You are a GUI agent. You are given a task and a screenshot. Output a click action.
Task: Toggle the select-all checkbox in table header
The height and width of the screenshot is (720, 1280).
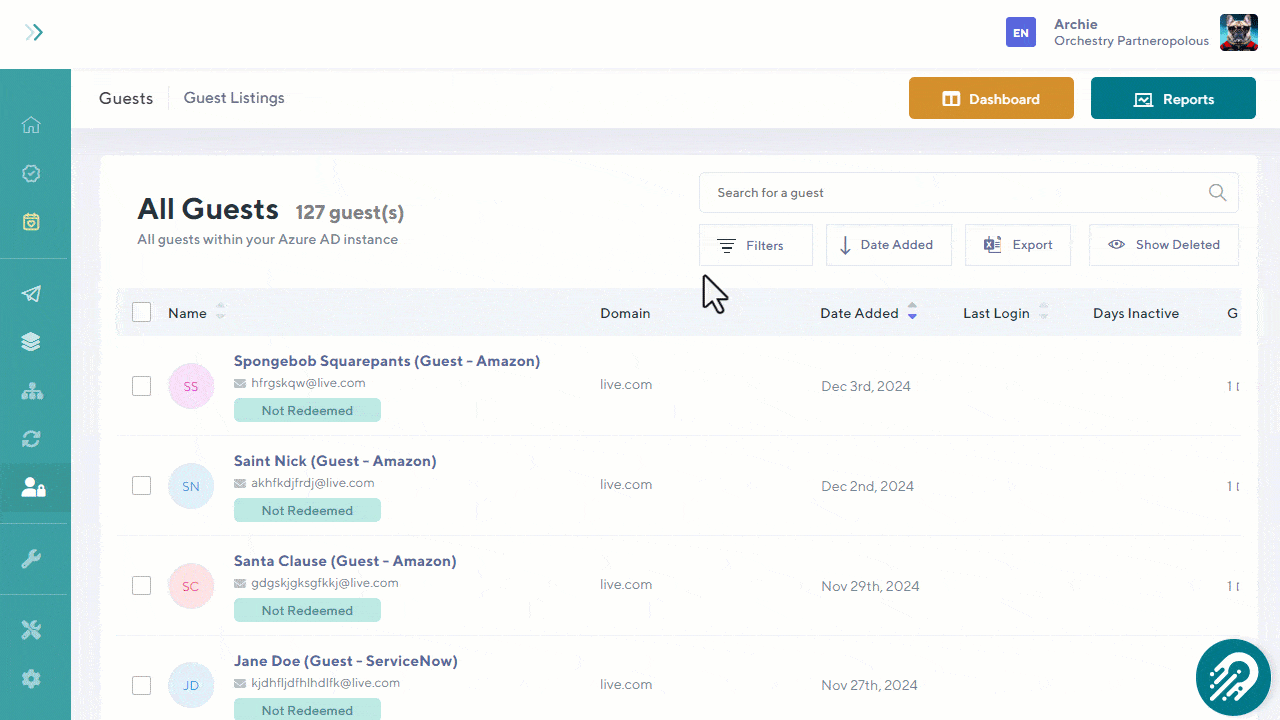(142, 313)
